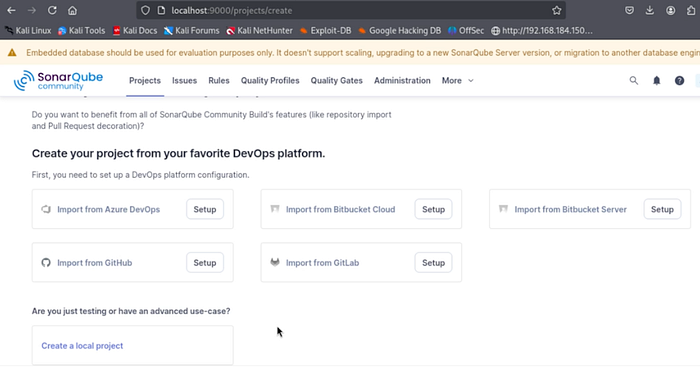Image resolution: width=700 pixels, height=368 pixels.
Task: Click the Import from Azure DevOps text
Action: 108,209
